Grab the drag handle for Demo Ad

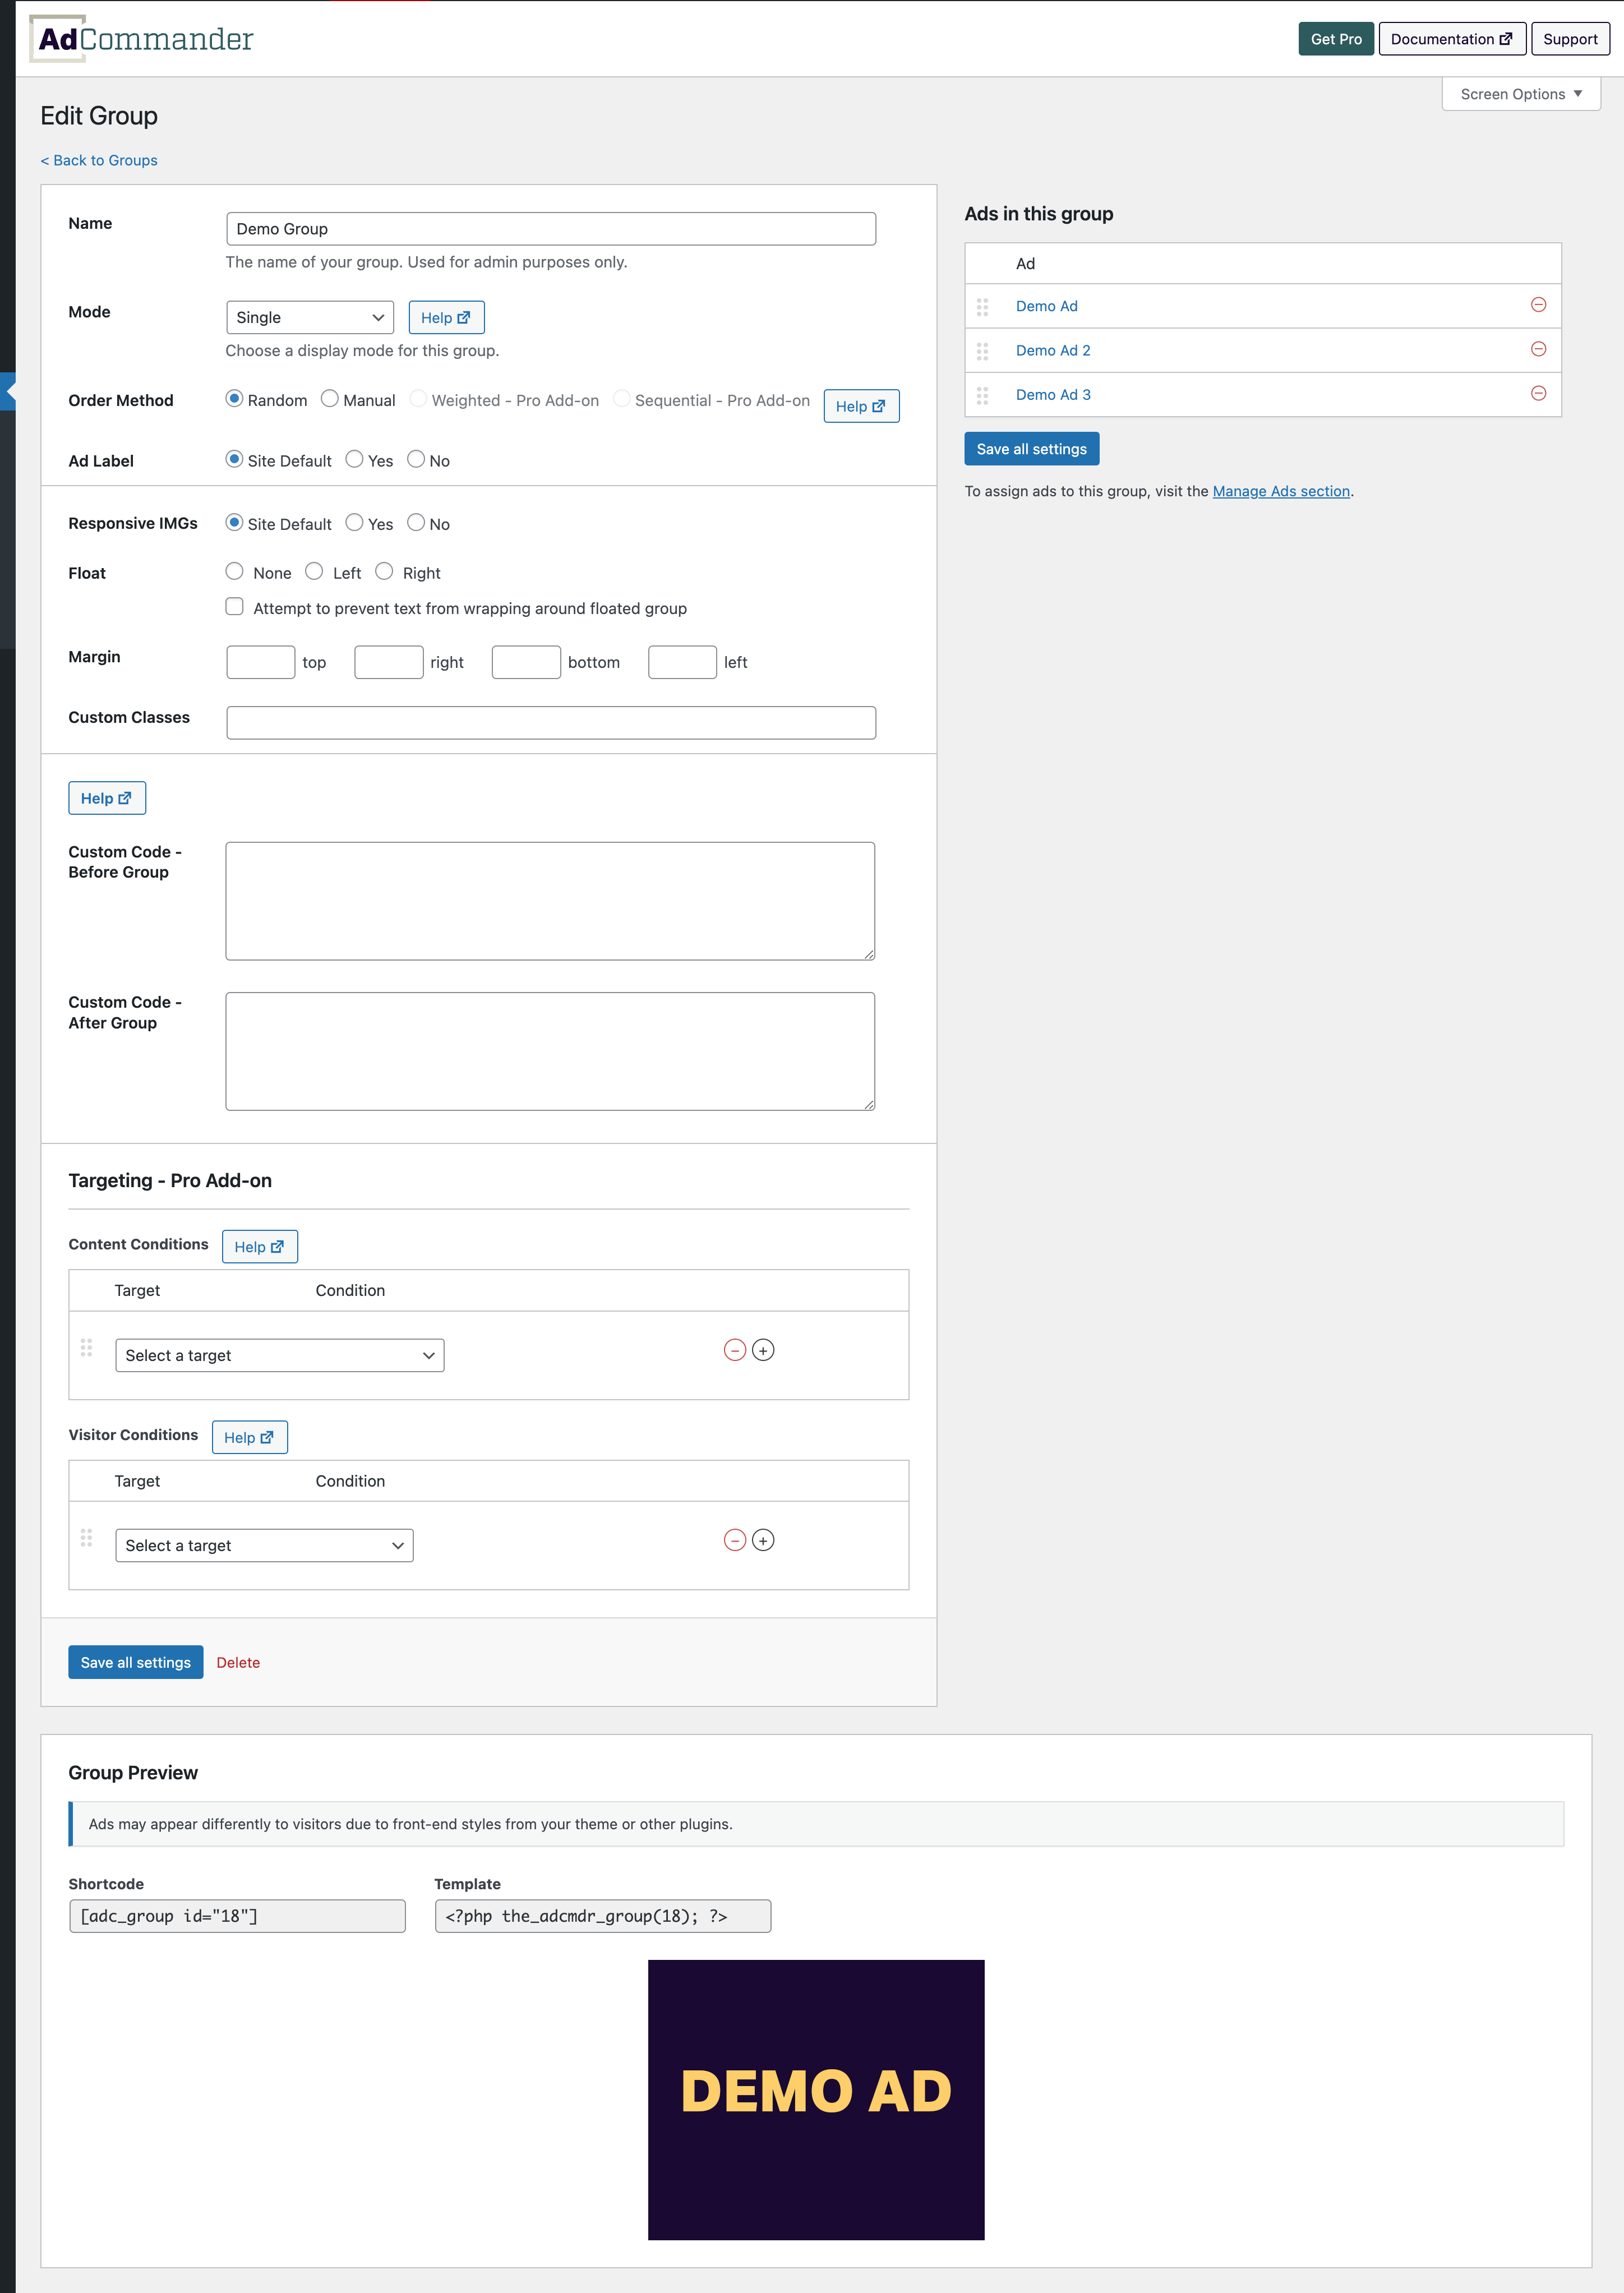click(x=982, y=306)
